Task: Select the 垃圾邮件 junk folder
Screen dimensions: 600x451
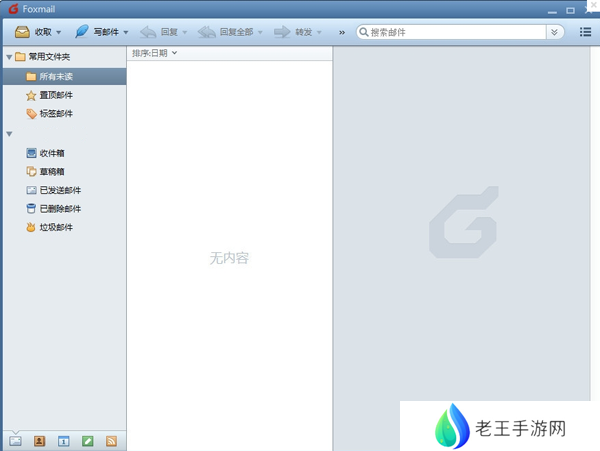Action: 55,228
